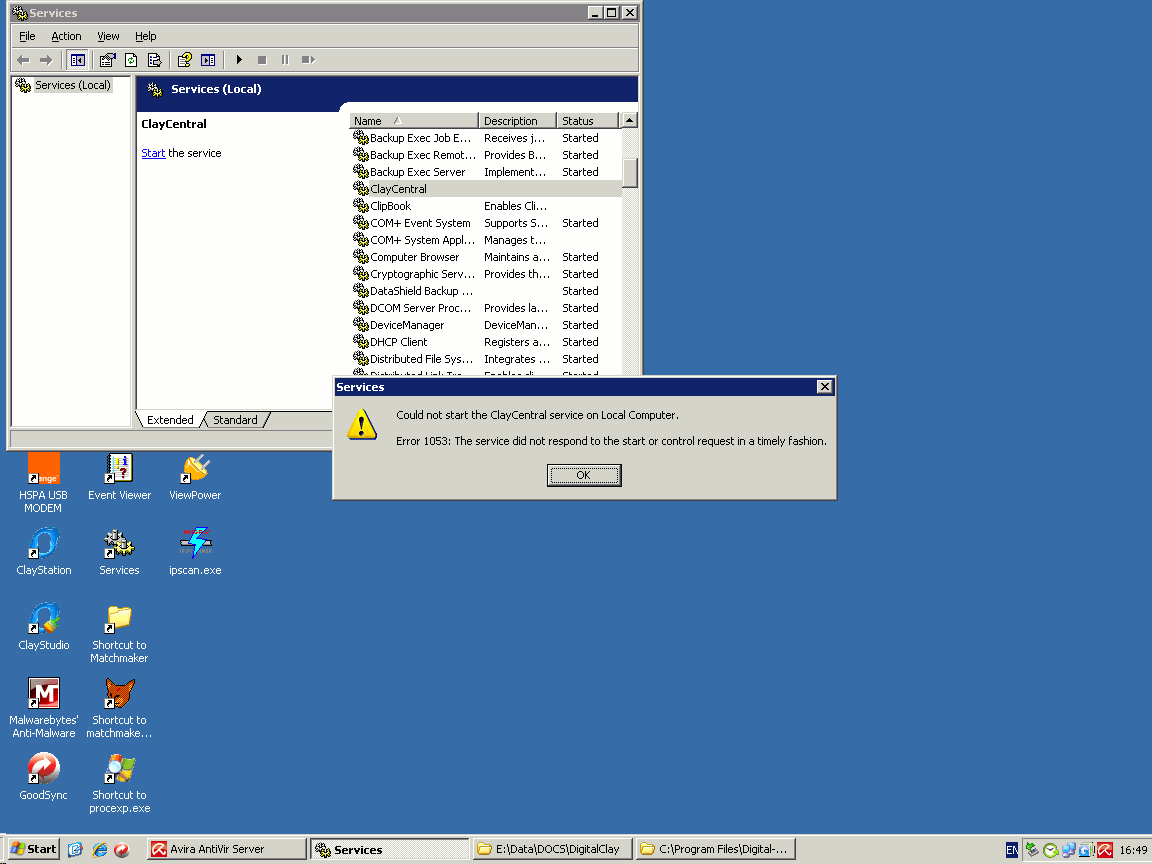The image size is (1152, 864).
Task: Click the Refresh toolbar icon
Action: pos(131,60)
